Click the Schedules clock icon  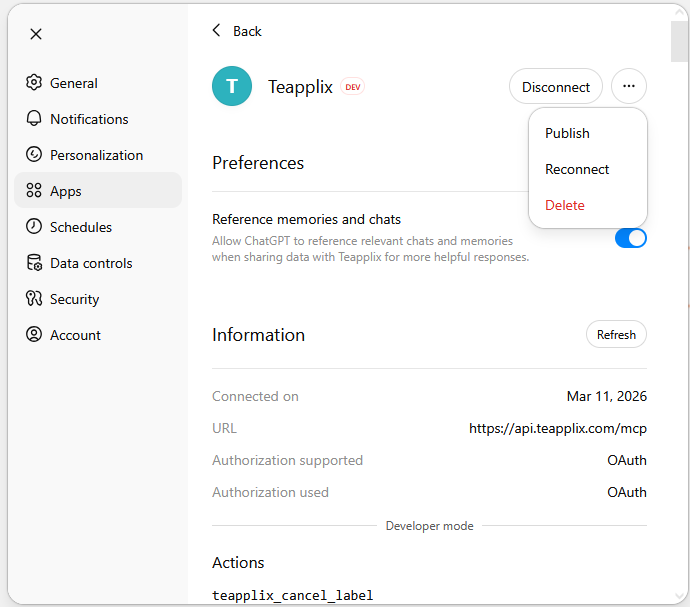[34, 227]
